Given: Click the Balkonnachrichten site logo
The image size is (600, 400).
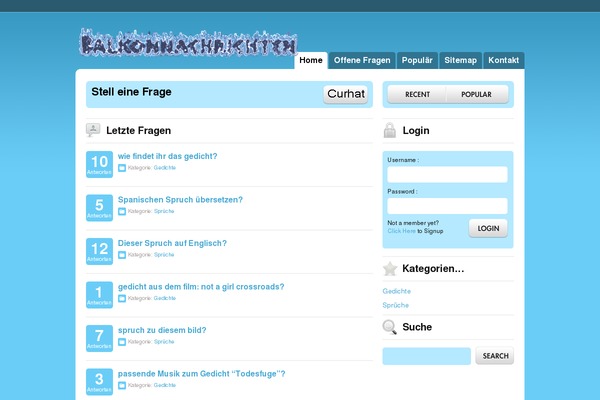Looking at the screenshot, I should 188,43.
